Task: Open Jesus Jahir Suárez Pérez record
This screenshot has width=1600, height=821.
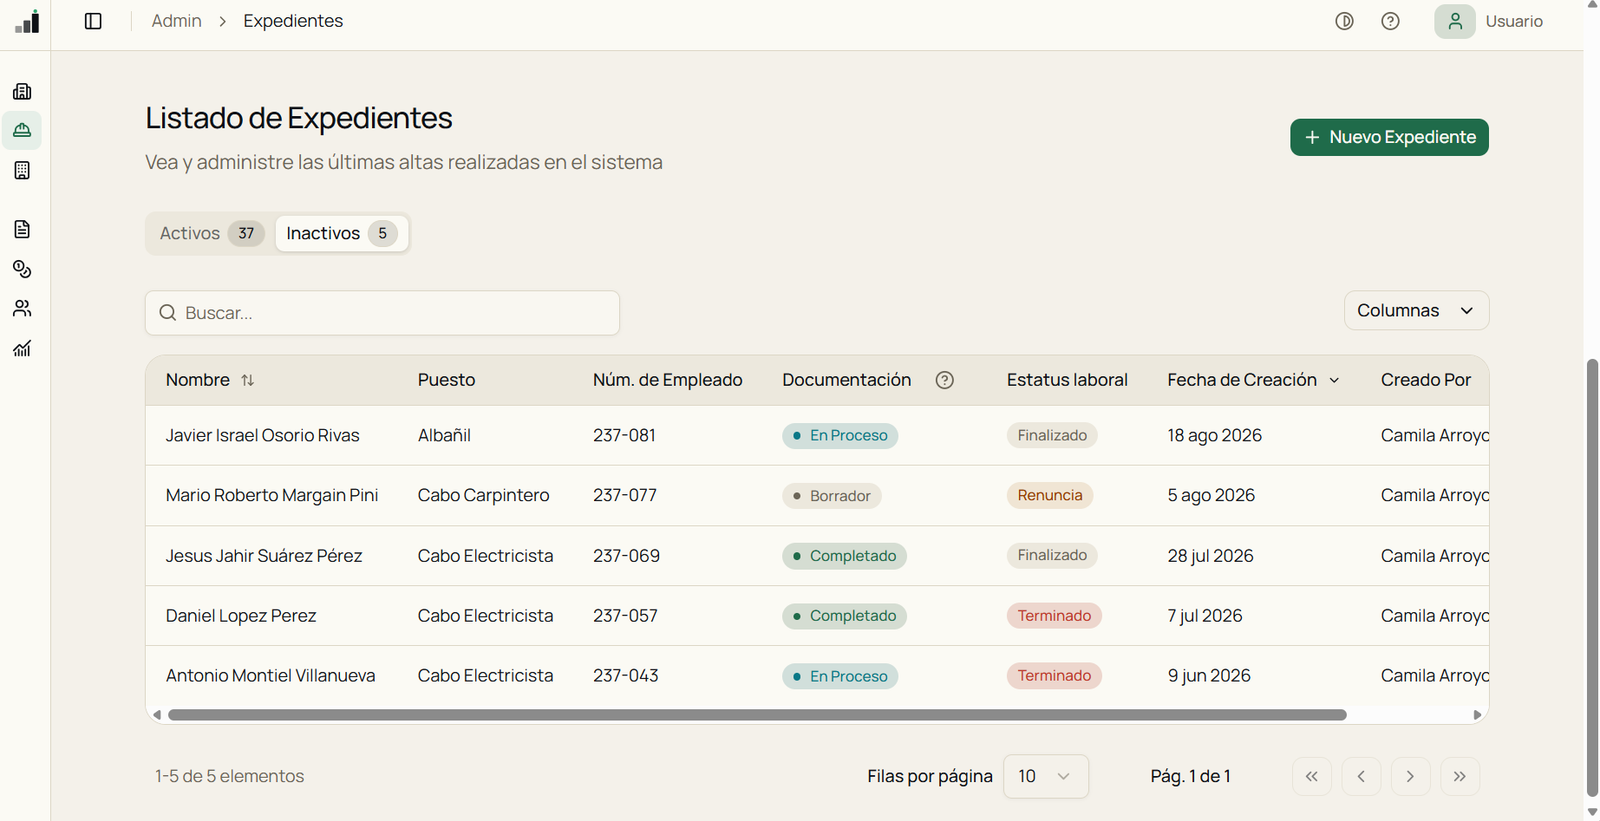Action: (264, 555)
